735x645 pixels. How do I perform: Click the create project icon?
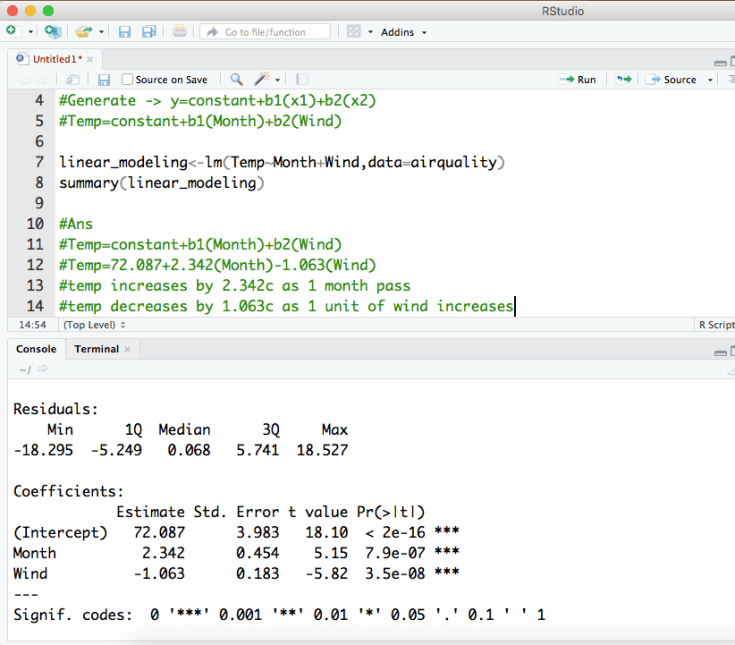[x=52, y=32]
